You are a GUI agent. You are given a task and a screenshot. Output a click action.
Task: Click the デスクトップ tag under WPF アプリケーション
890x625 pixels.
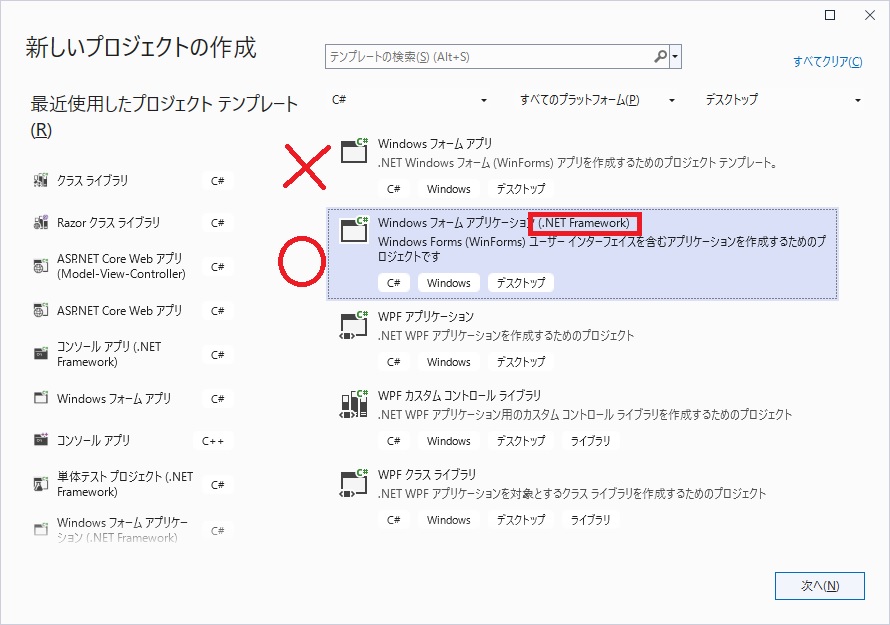(x=520, y=362)
